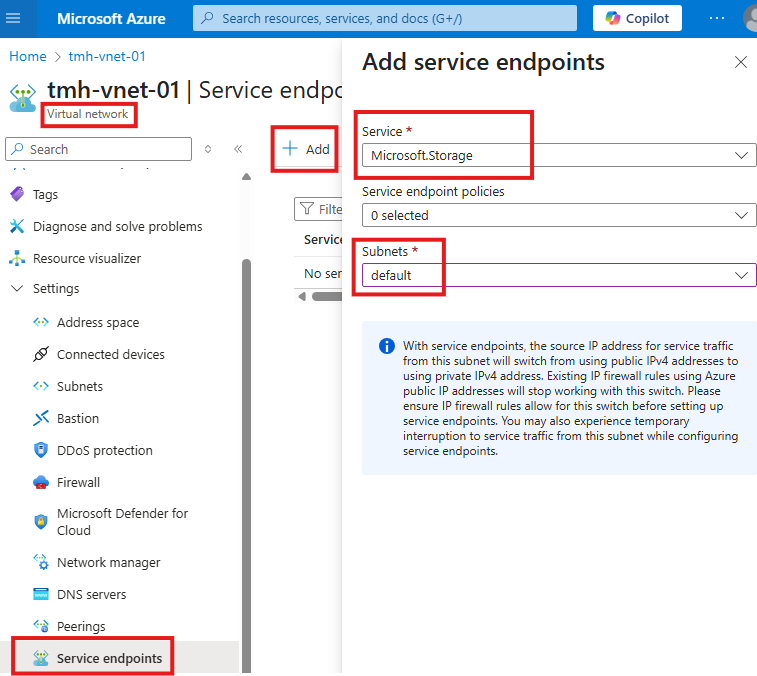Open the Service endpoint policies dropdown
Screen dimensions: 757x676
(x=559, y=215)
